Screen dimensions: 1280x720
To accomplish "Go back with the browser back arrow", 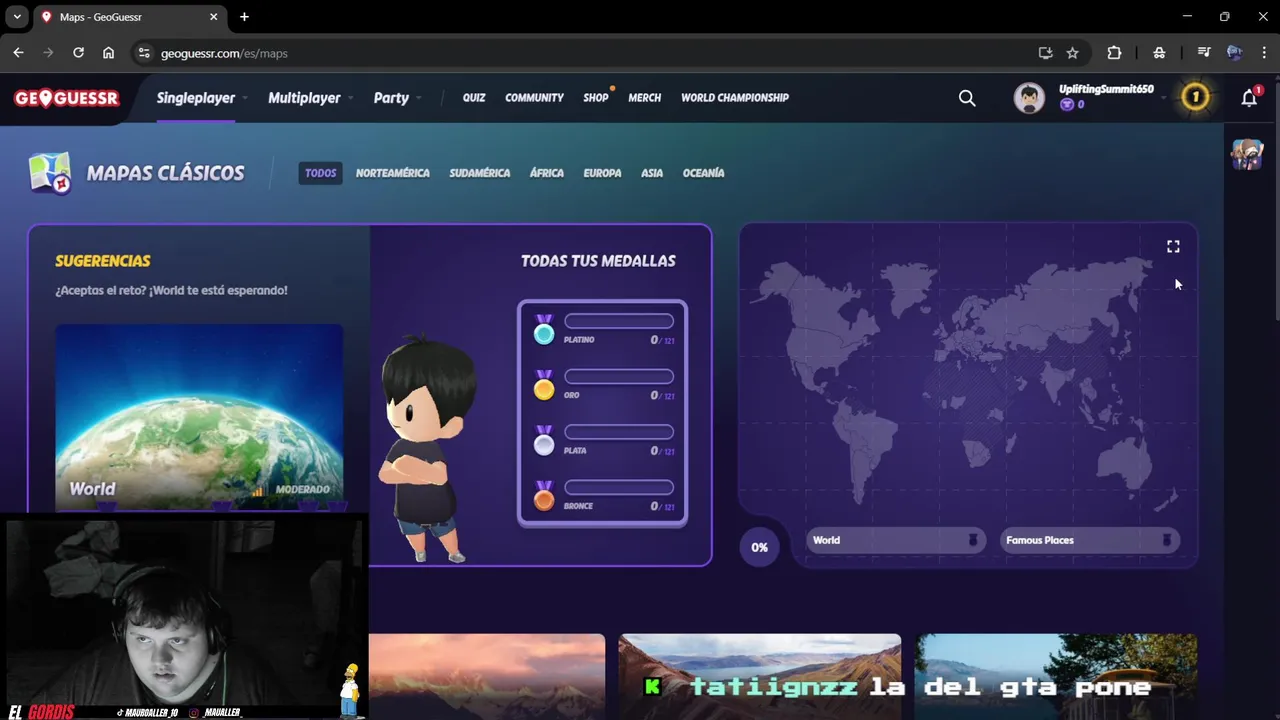I will [x=18, y=53].
